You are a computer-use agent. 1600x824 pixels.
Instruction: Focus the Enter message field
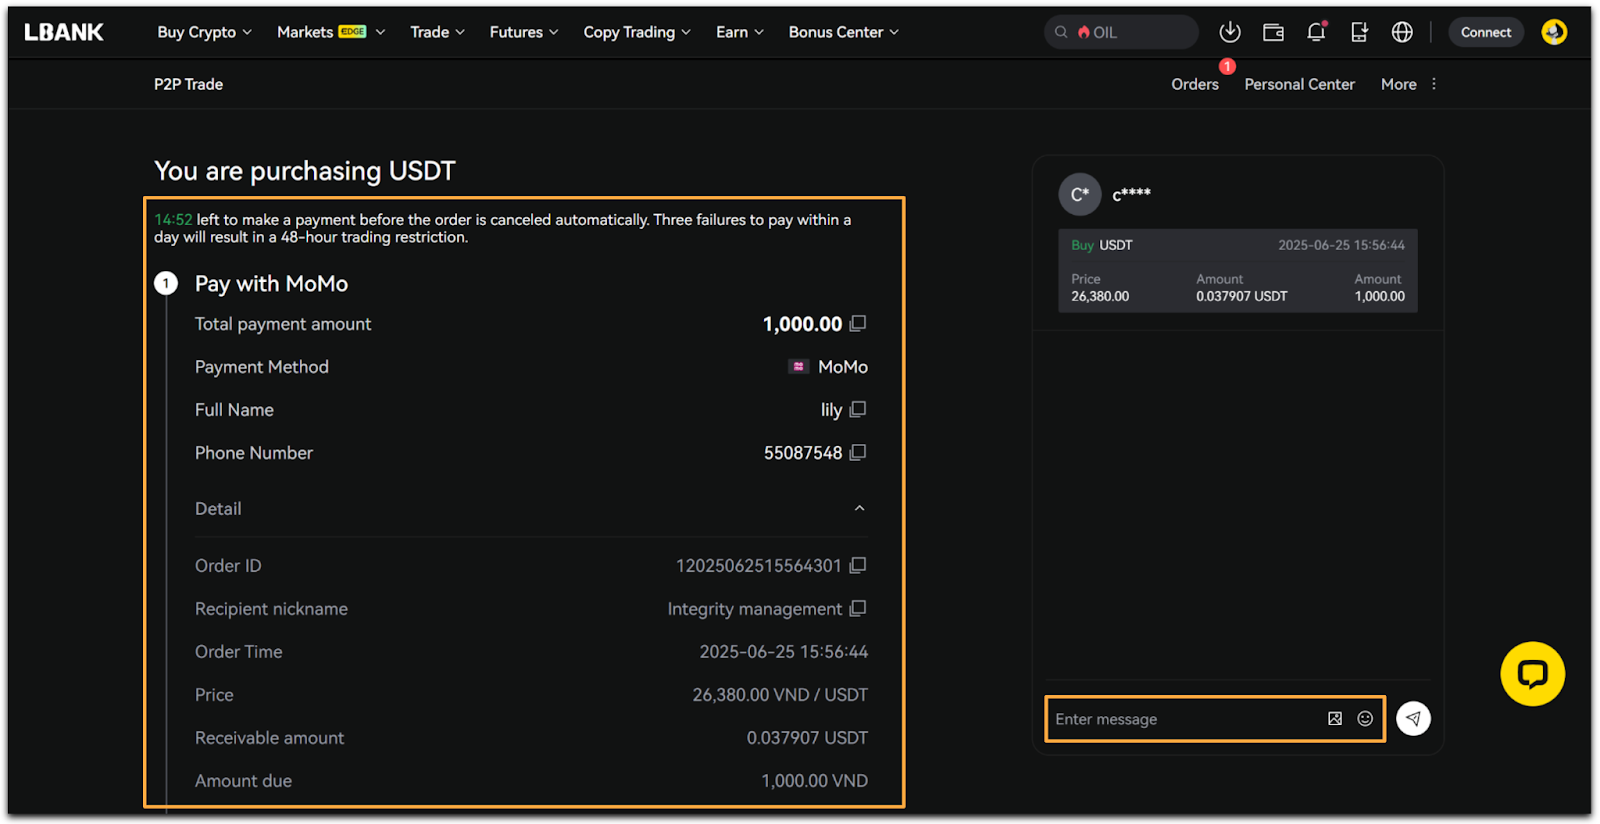1180,719
